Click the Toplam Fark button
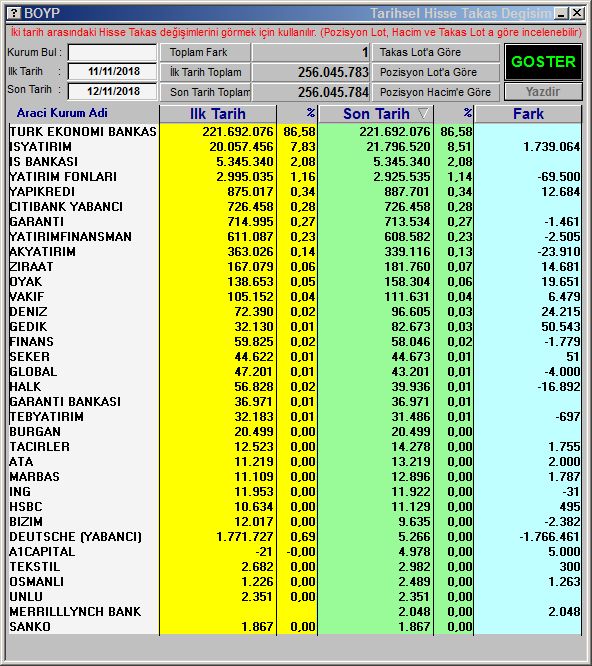Image resolution: width=592 pixels, height=666 pixels. click(x=205, y=52)
